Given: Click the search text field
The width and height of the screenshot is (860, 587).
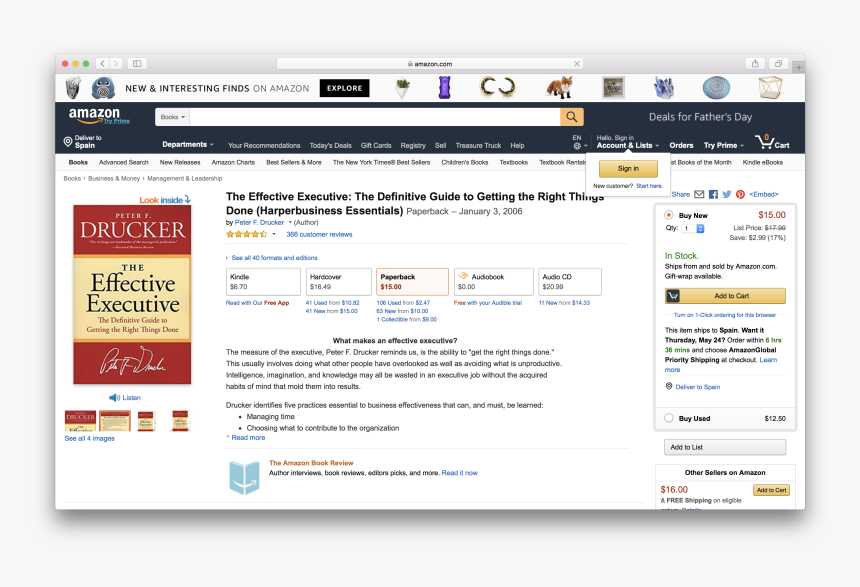Looking at the screenshot, I should tap(375, 117).
